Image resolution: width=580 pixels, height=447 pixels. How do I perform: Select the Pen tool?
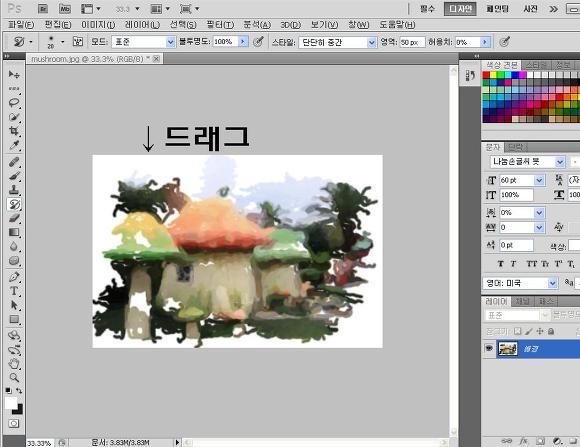click(x=14, y=276)
